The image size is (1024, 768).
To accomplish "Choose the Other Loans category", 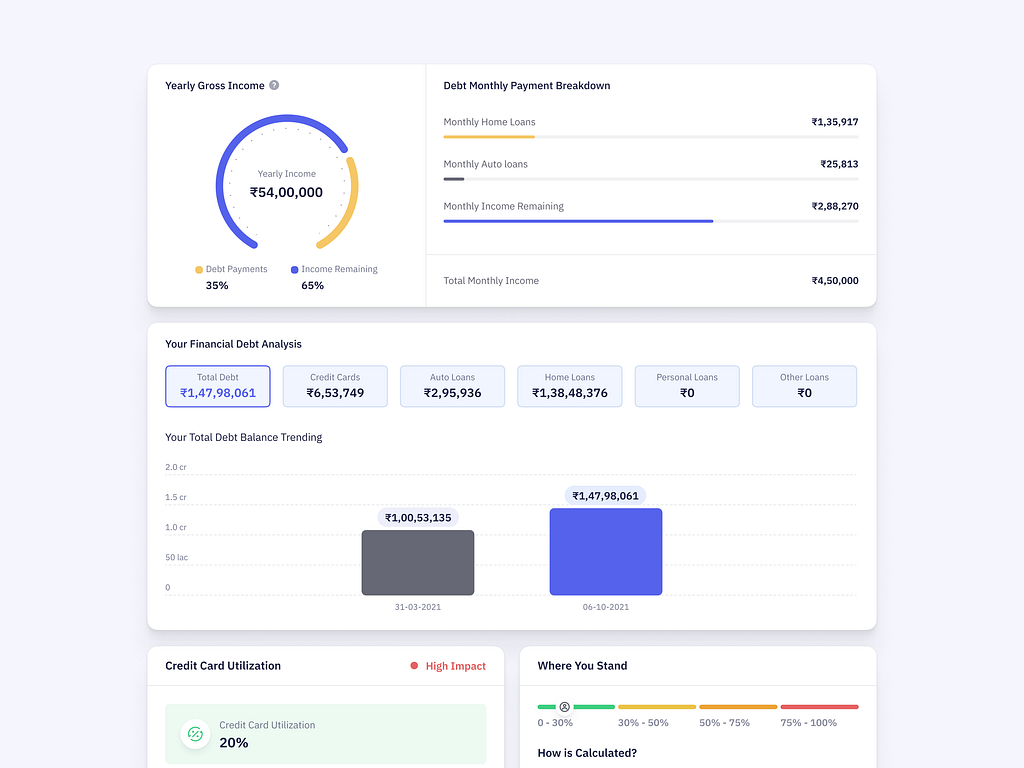I will coord(804,386).
